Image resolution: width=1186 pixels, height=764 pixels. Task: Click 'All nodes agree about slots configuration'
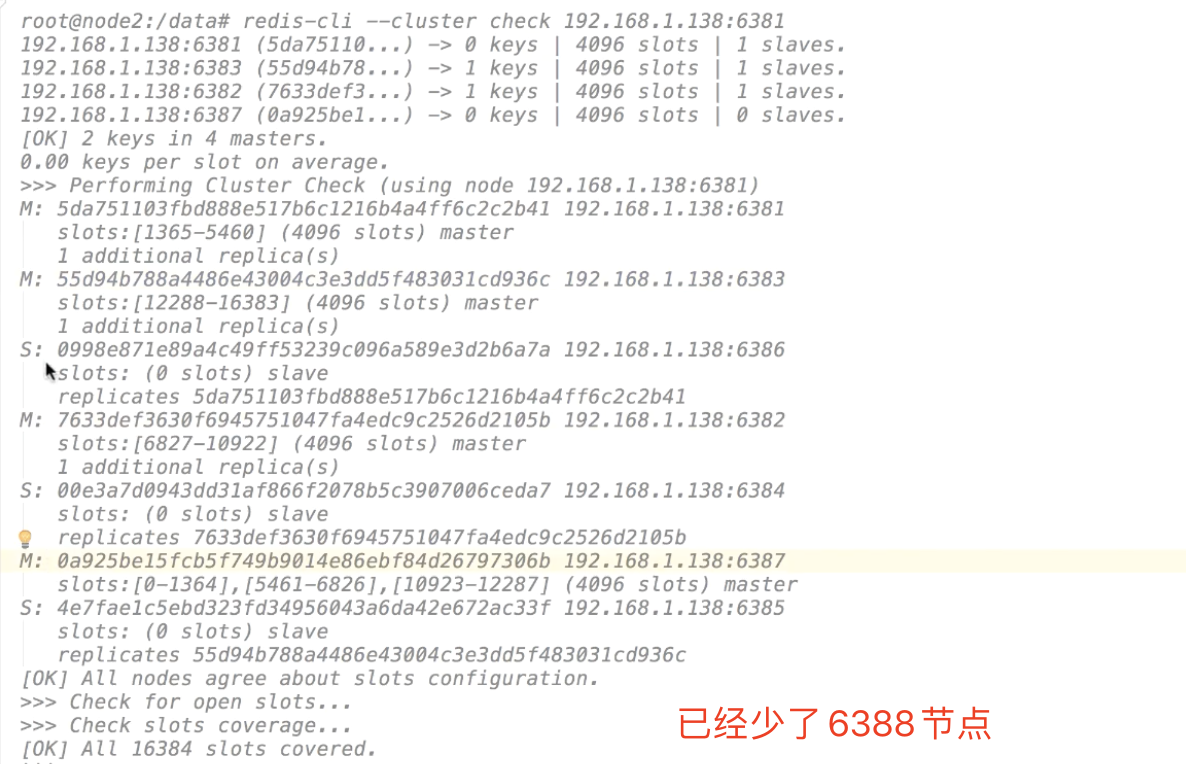pyautogui.click(x=310, y=679)
